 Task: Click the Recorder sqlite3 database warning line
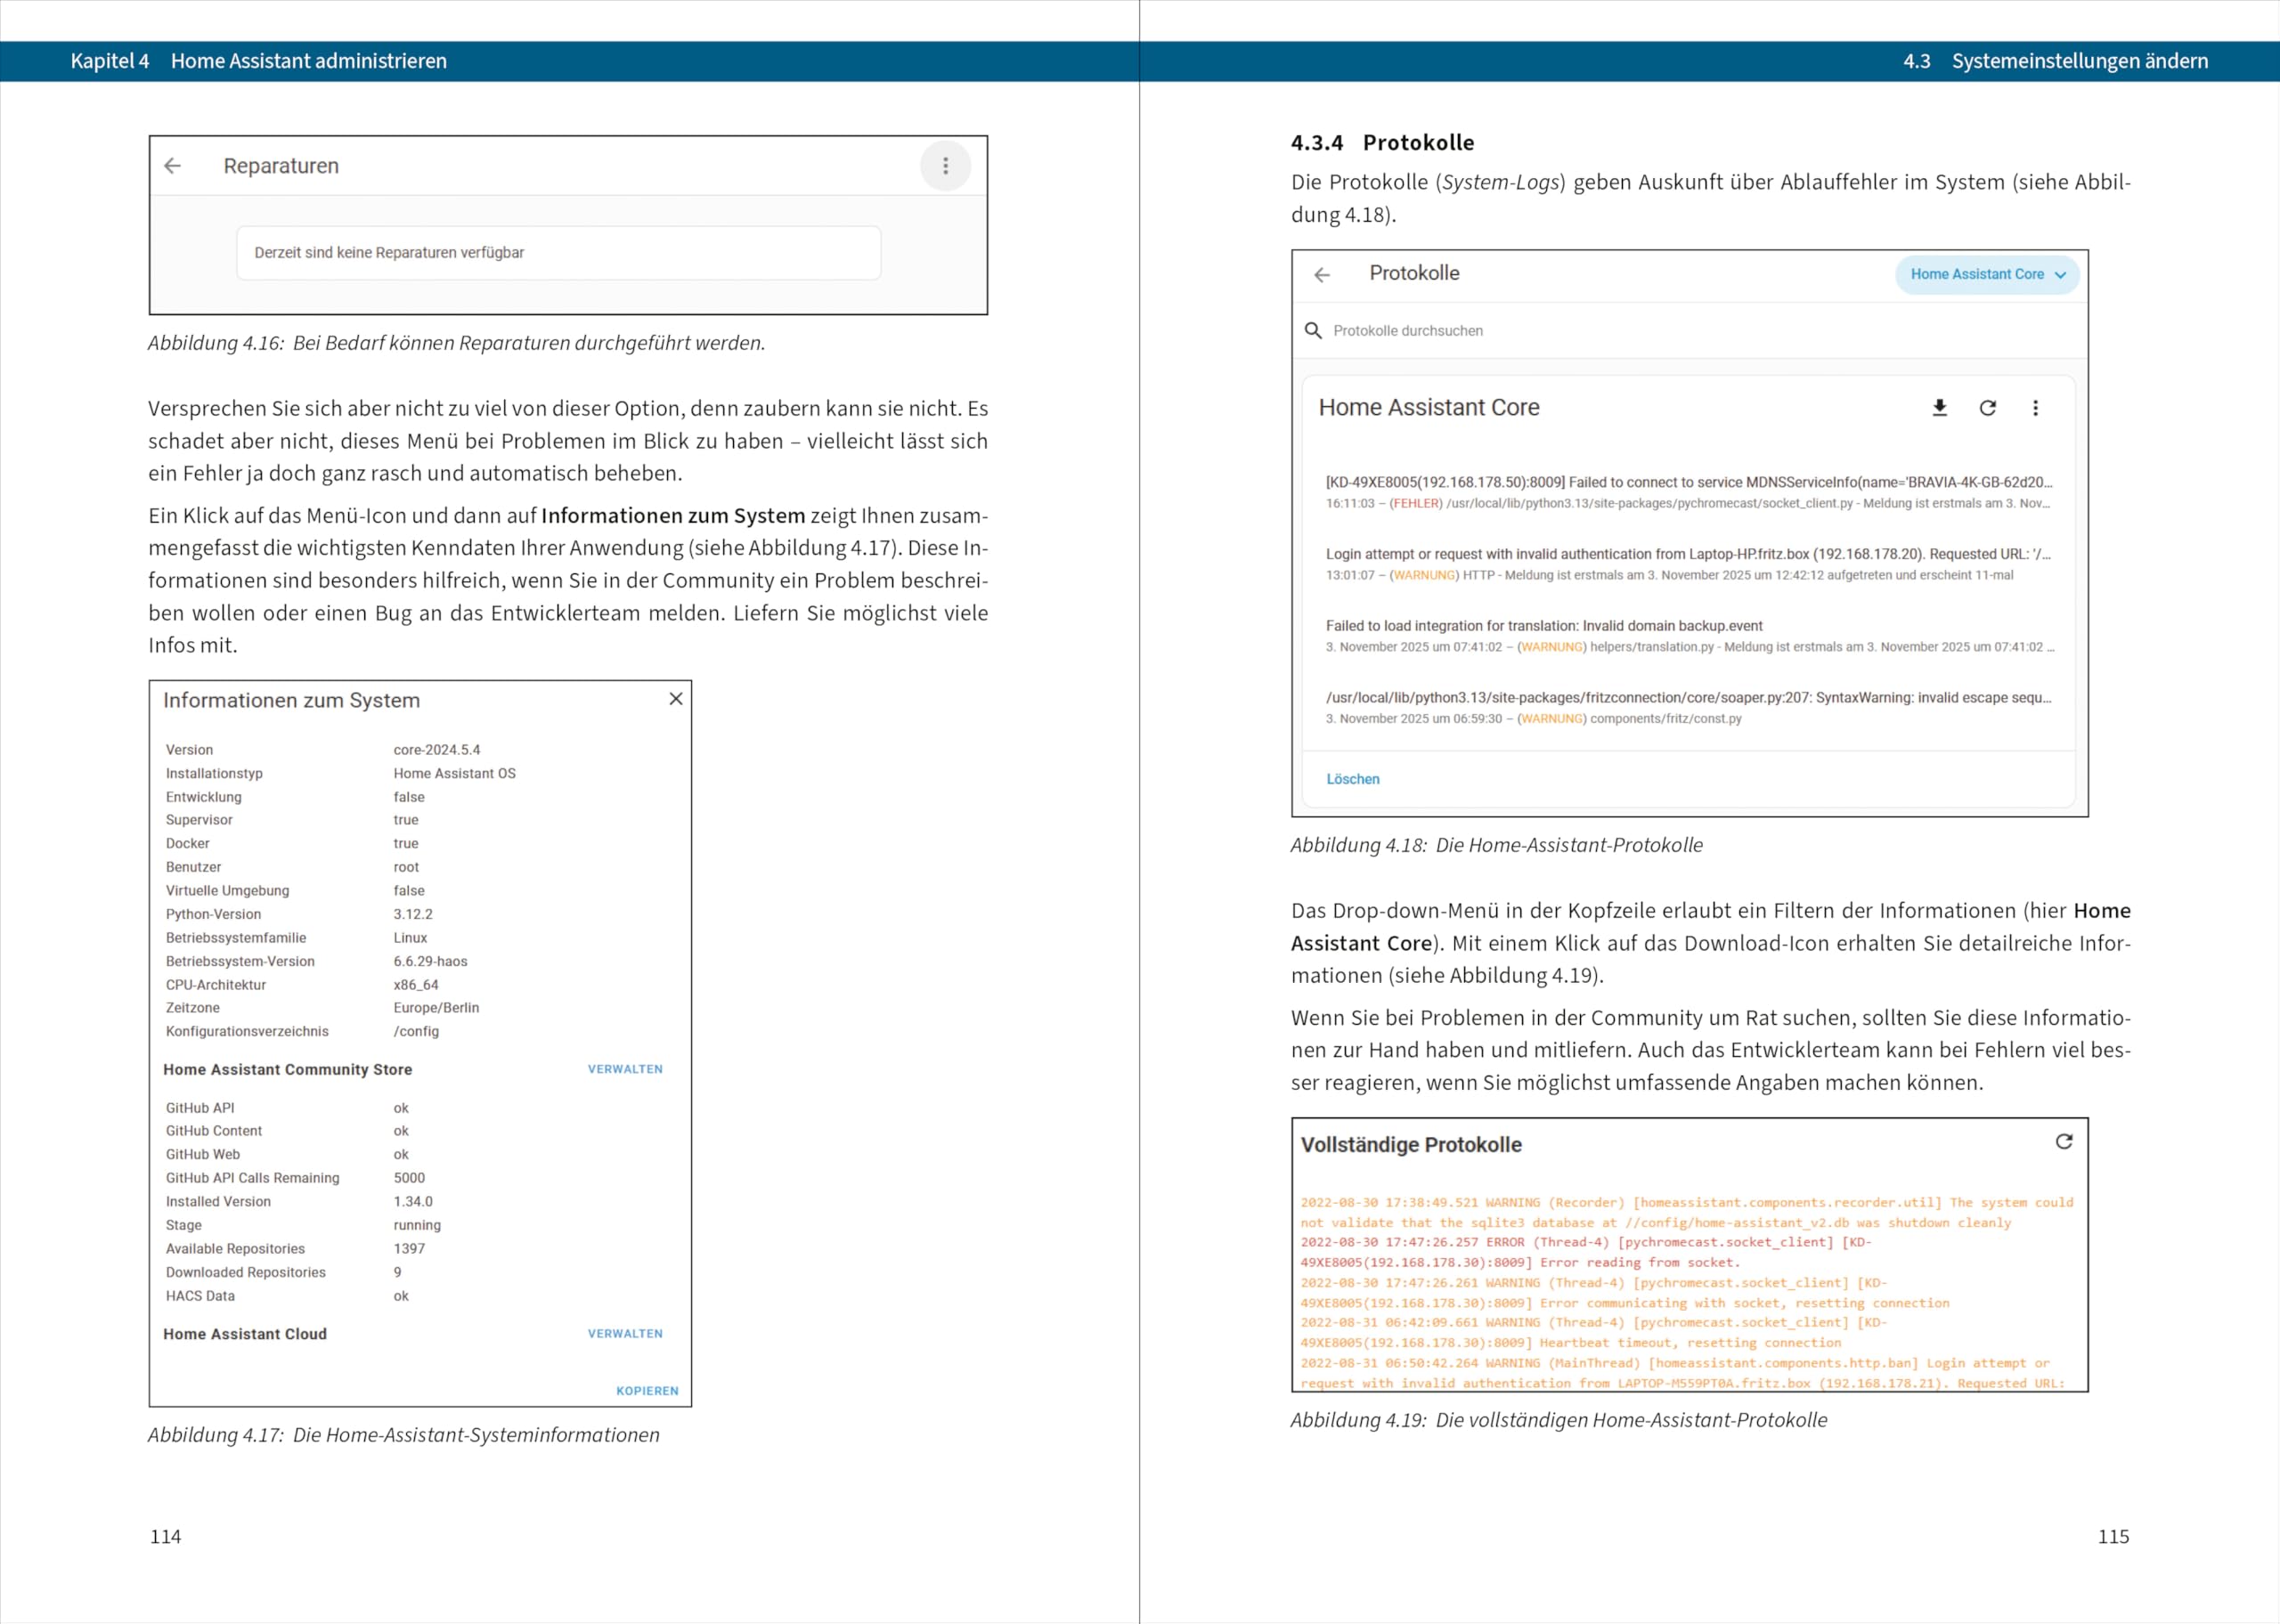(1687, 1212)
